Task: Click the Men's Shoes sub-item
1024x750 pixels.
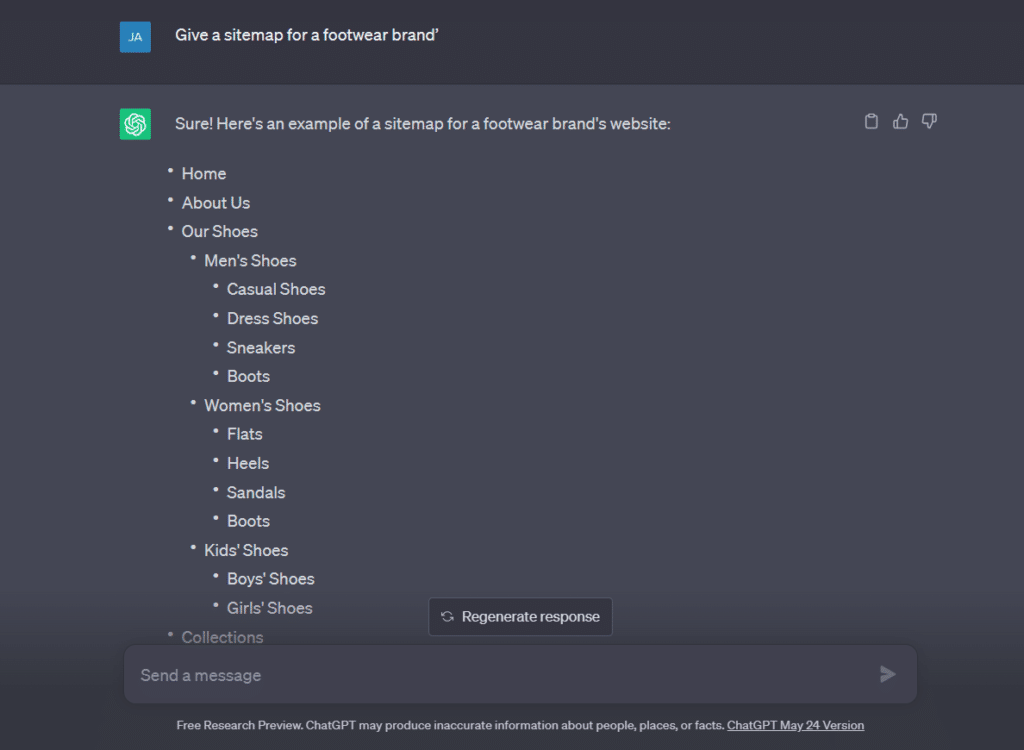Action: point(250,261)
